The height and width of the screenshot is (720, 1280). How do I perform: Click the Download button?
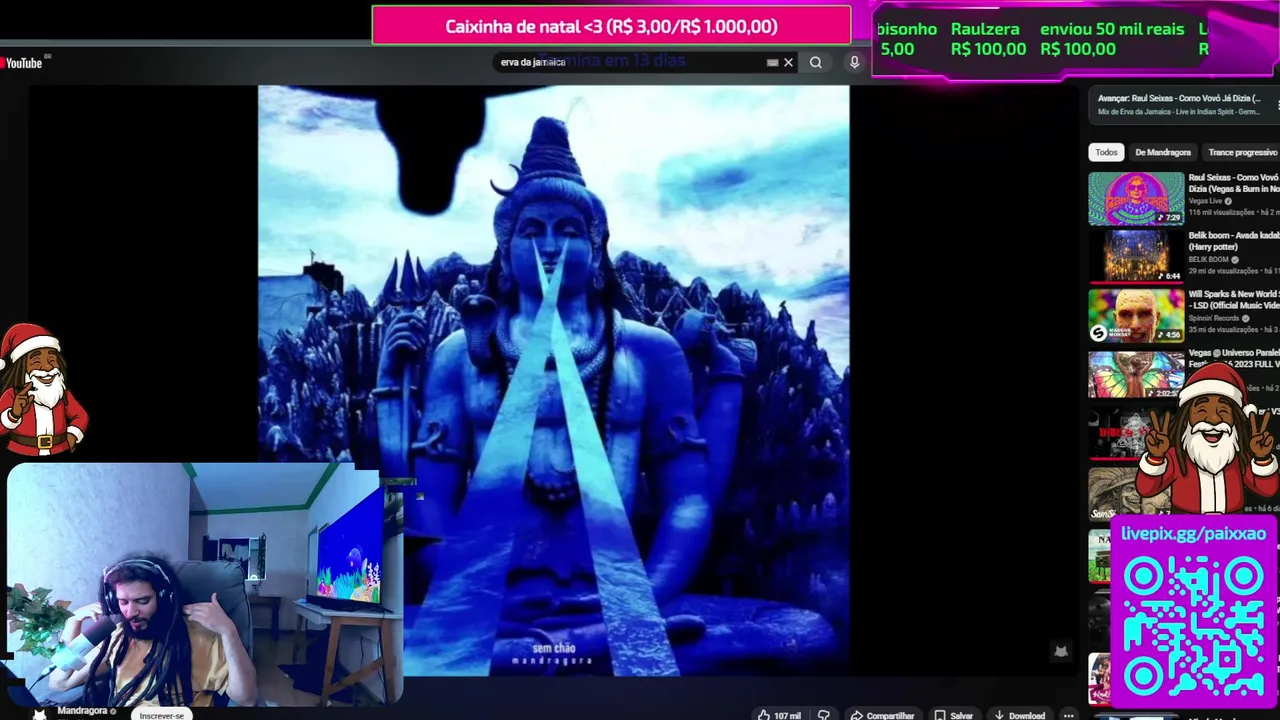pyautogui.click(x=1018, y=715)
